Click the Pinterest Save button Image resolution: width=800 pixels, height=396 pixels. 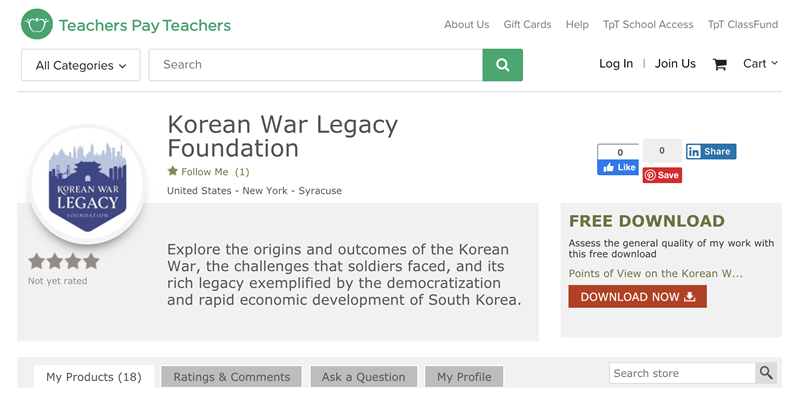[x=662, y=175]
